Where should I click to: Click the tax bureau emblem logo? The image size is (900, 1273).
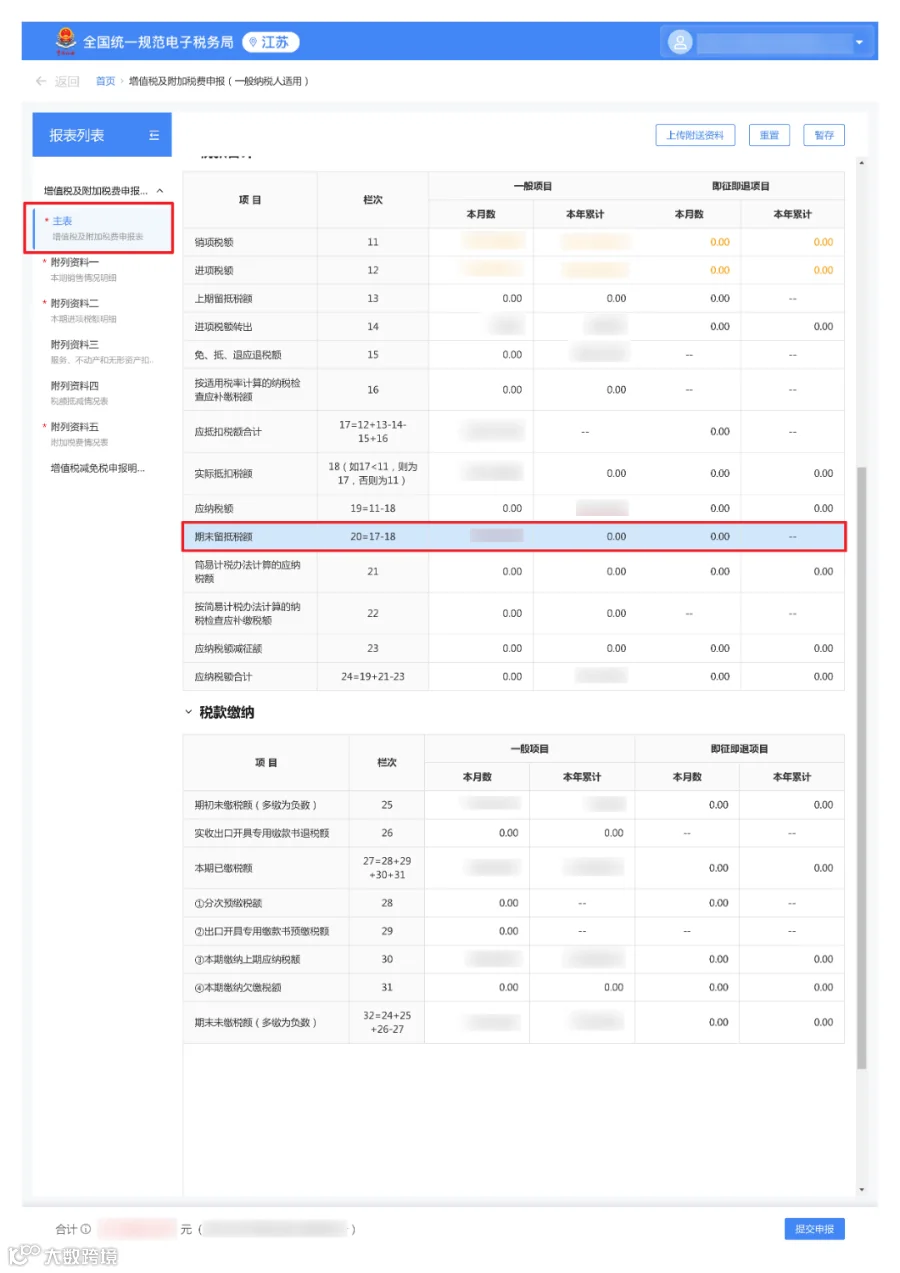tap(66, 42)
